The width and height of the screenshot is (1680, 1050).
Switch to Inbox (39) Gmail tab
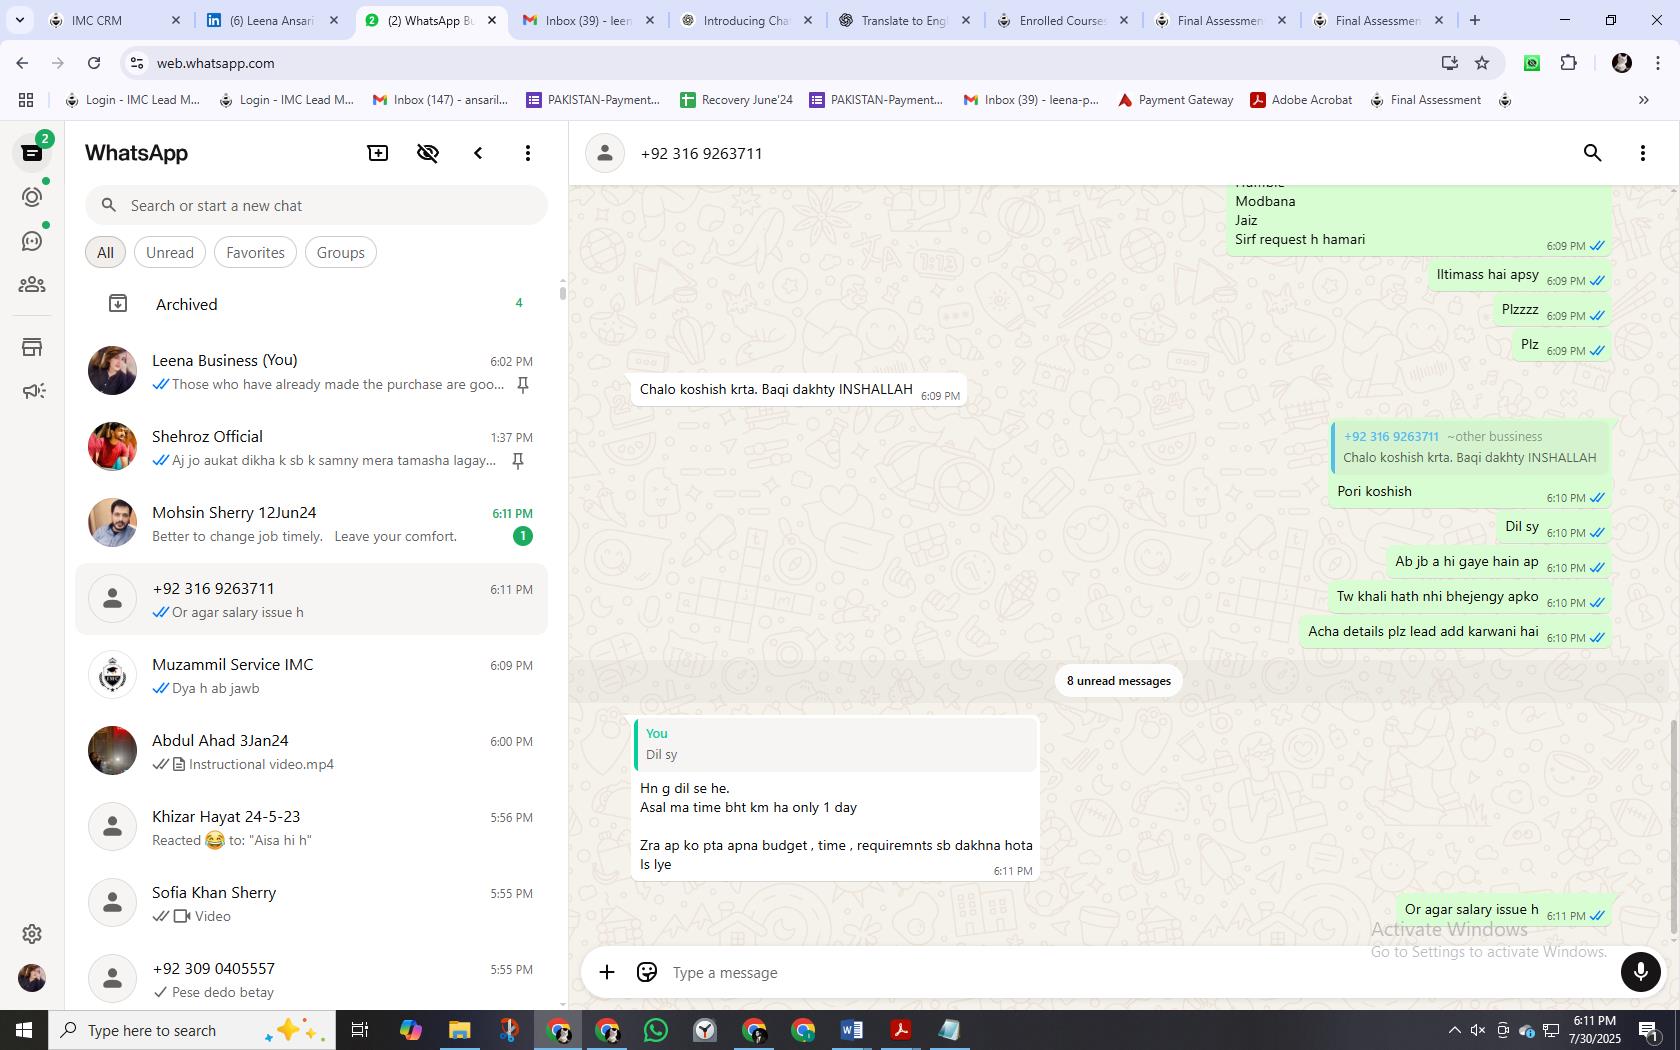[589, 20]
